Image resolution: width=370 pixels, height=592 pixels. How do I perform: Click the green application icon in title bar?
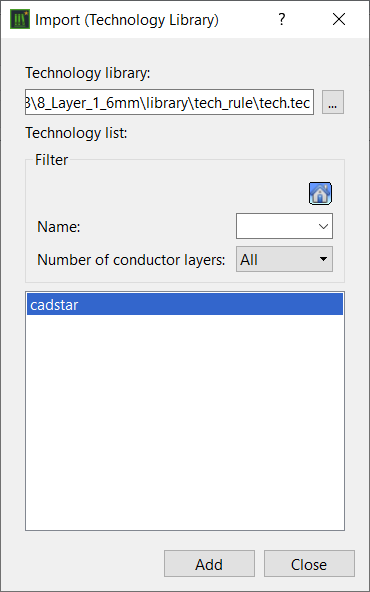[x=20, y=20]
